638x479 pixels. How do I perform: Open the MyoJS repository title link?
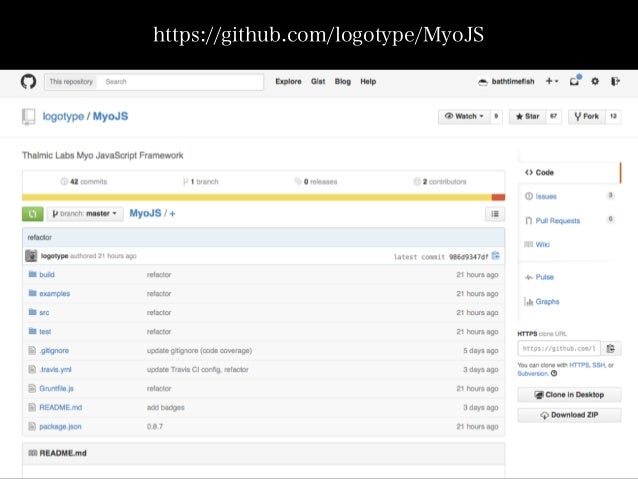(x=110, y=116)
